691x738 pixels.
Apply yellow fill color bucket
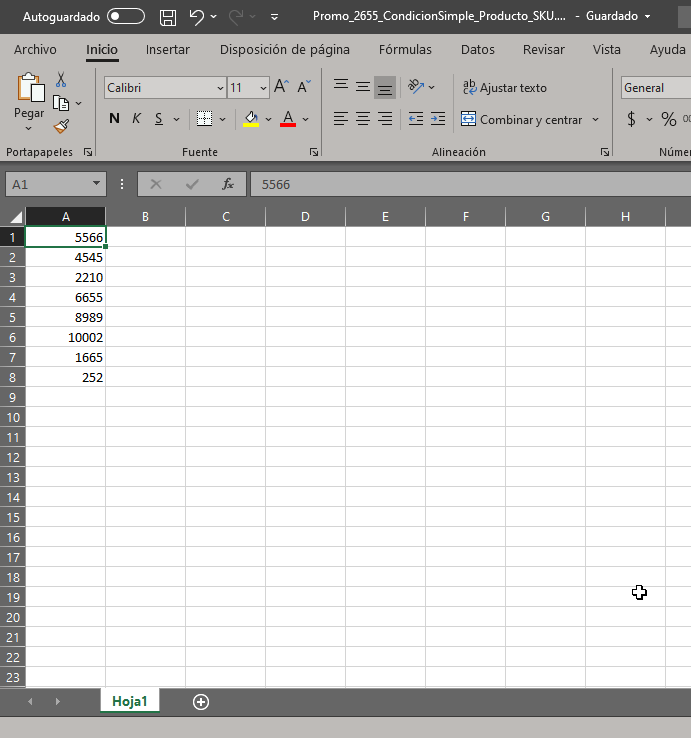[251, 119]
